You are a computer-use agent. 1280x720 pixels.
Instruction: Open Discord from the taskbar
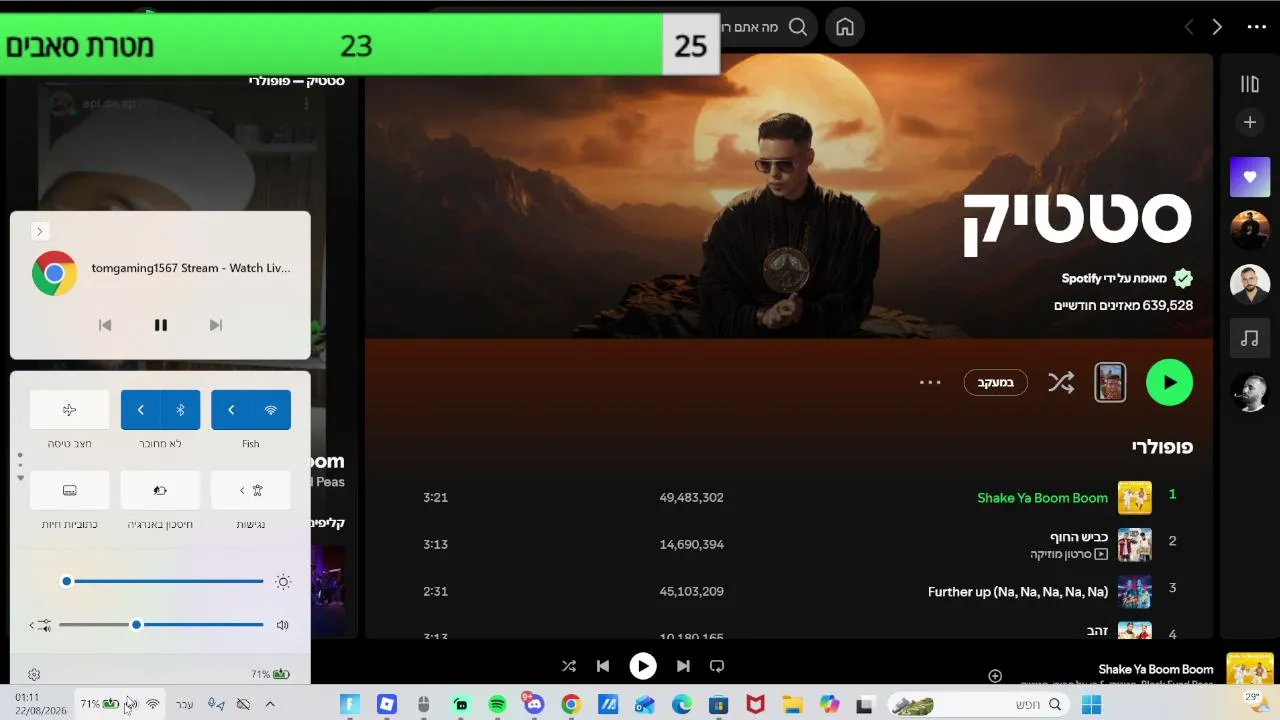click(x=533, y=705)
